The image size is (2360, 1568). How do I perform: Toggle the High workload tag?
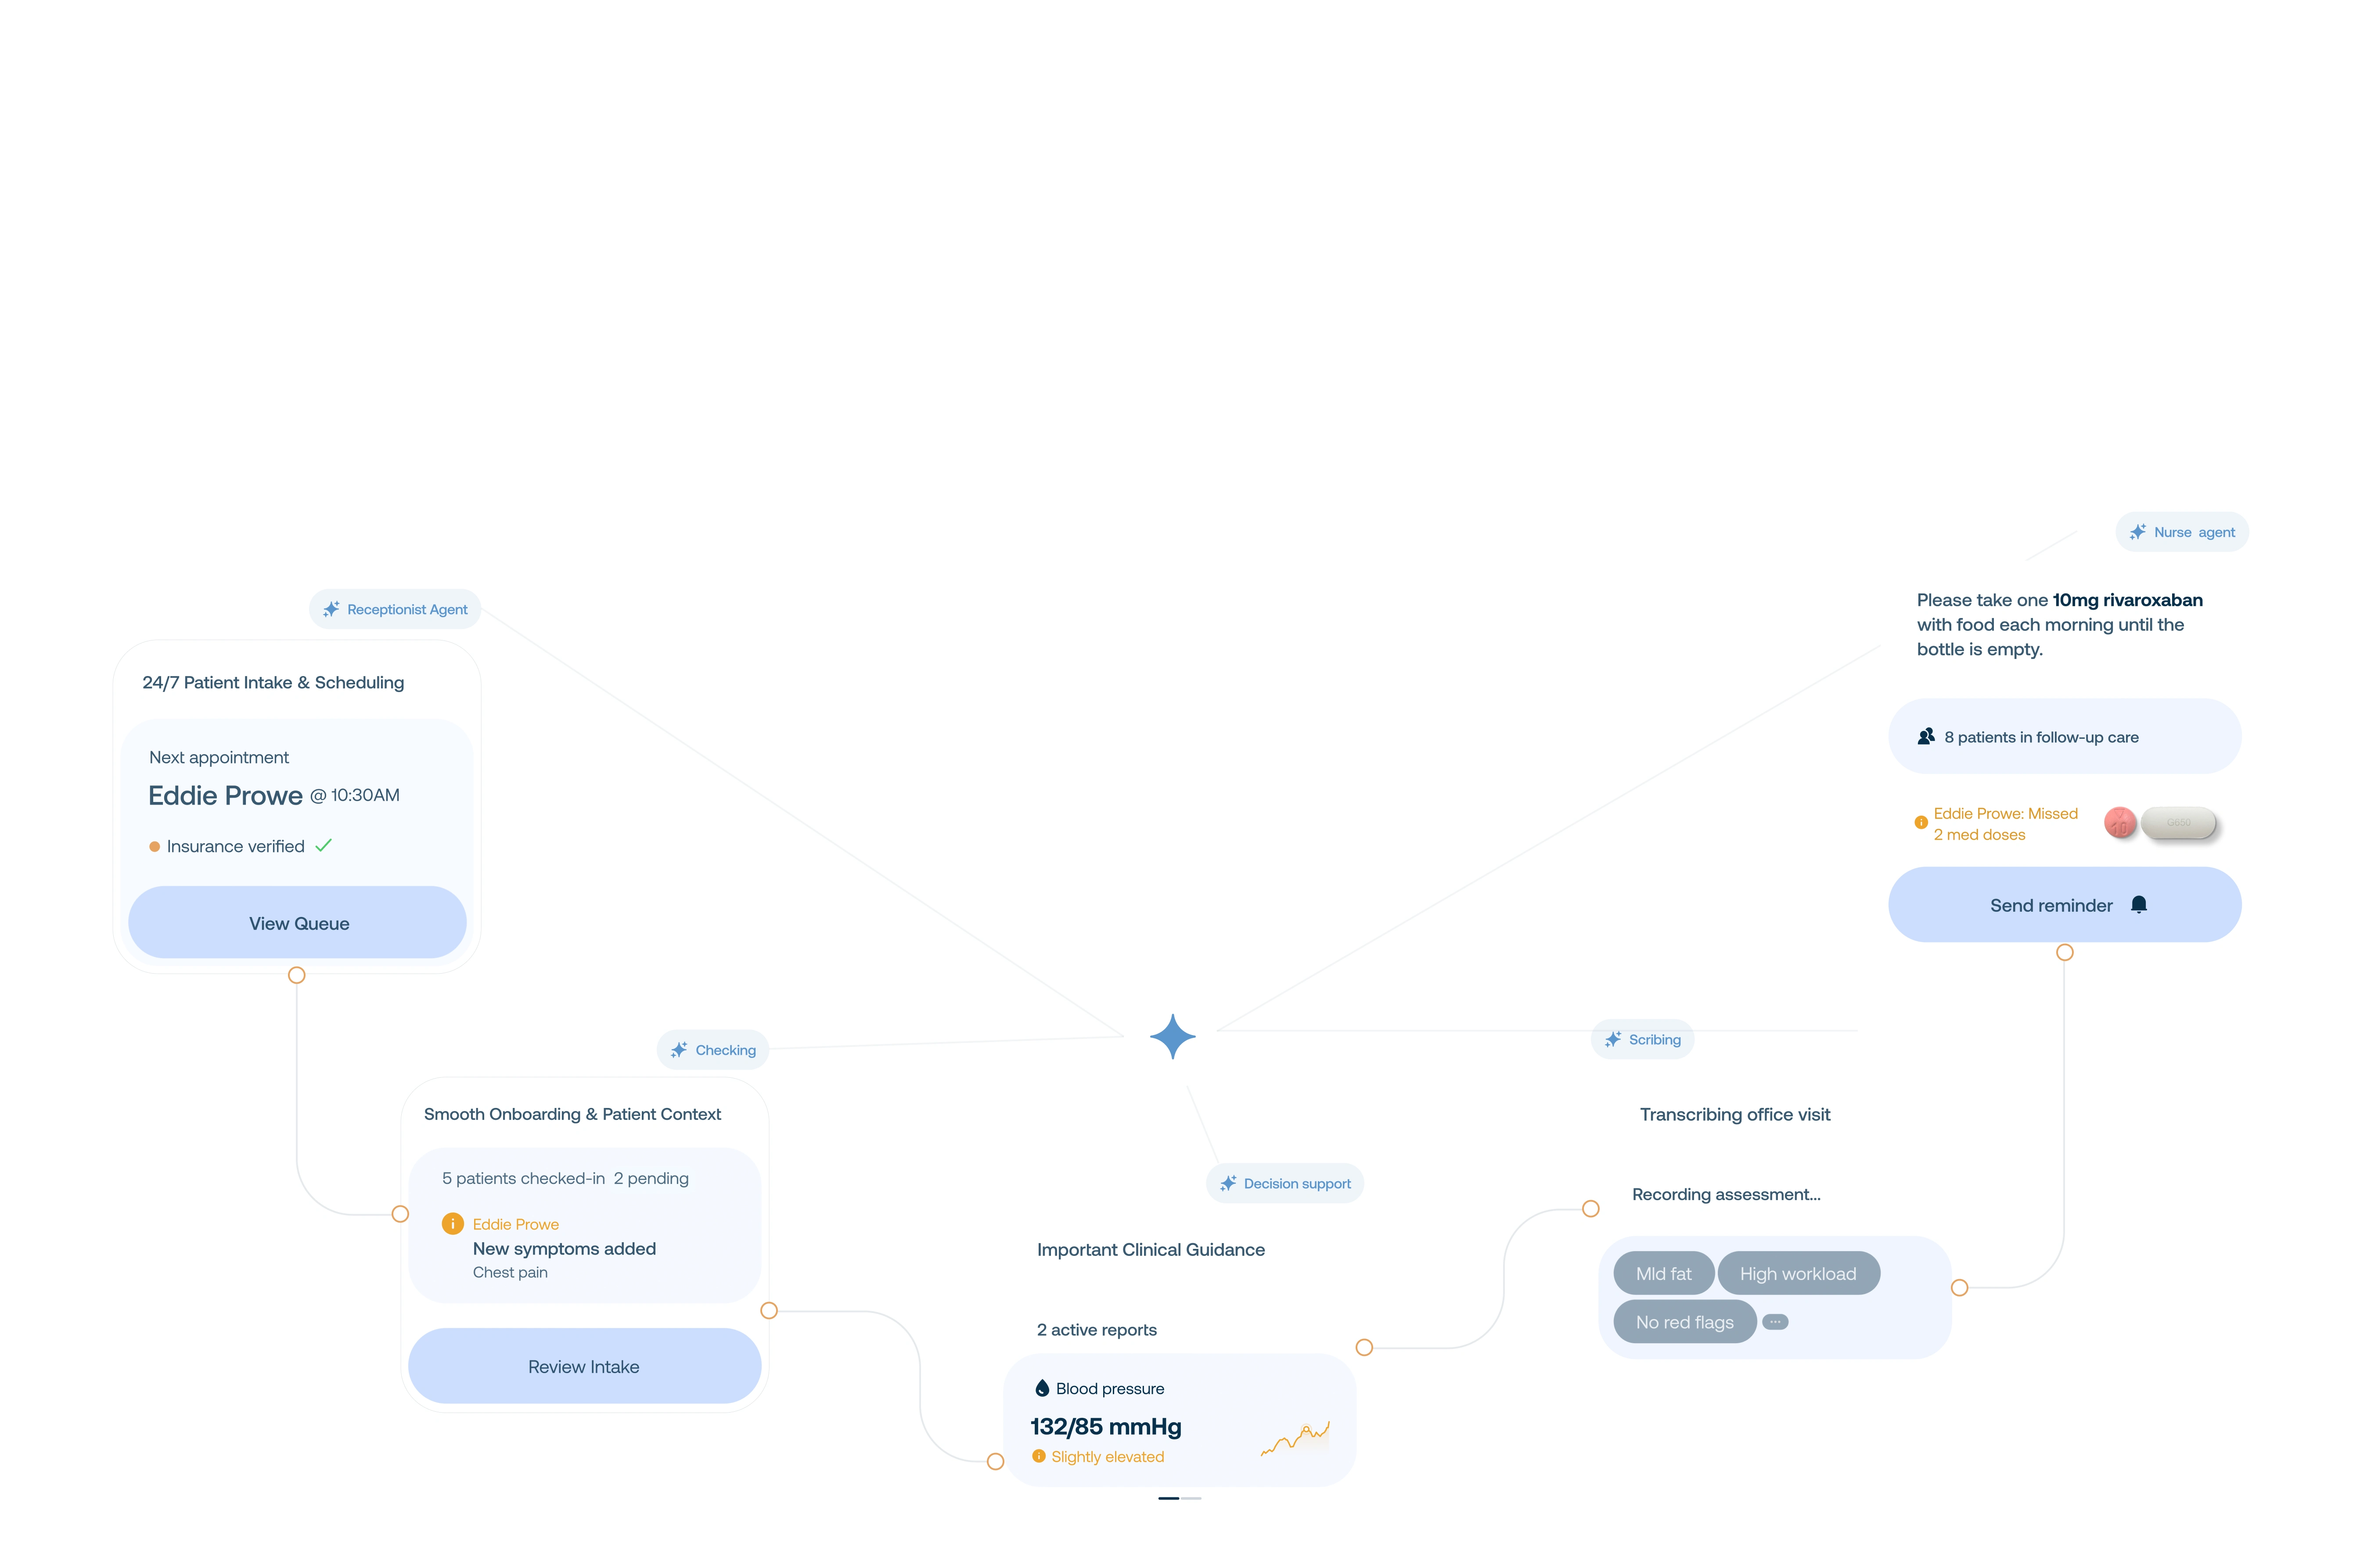[1798, 1274]
